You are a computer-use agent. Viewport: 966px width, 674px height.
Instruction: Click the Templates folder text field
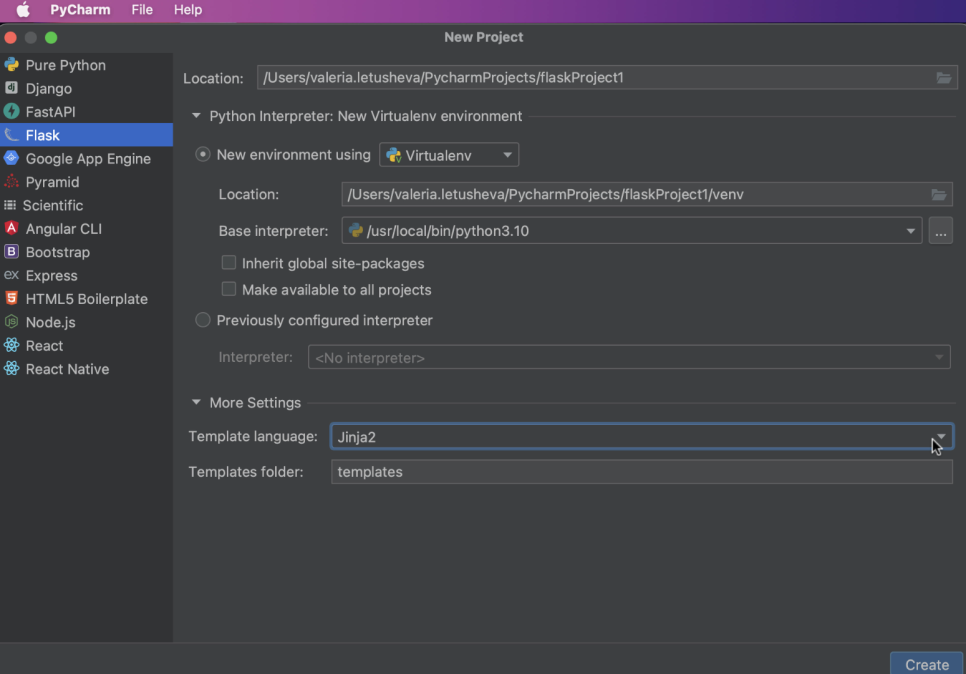(x=641, y=472)
